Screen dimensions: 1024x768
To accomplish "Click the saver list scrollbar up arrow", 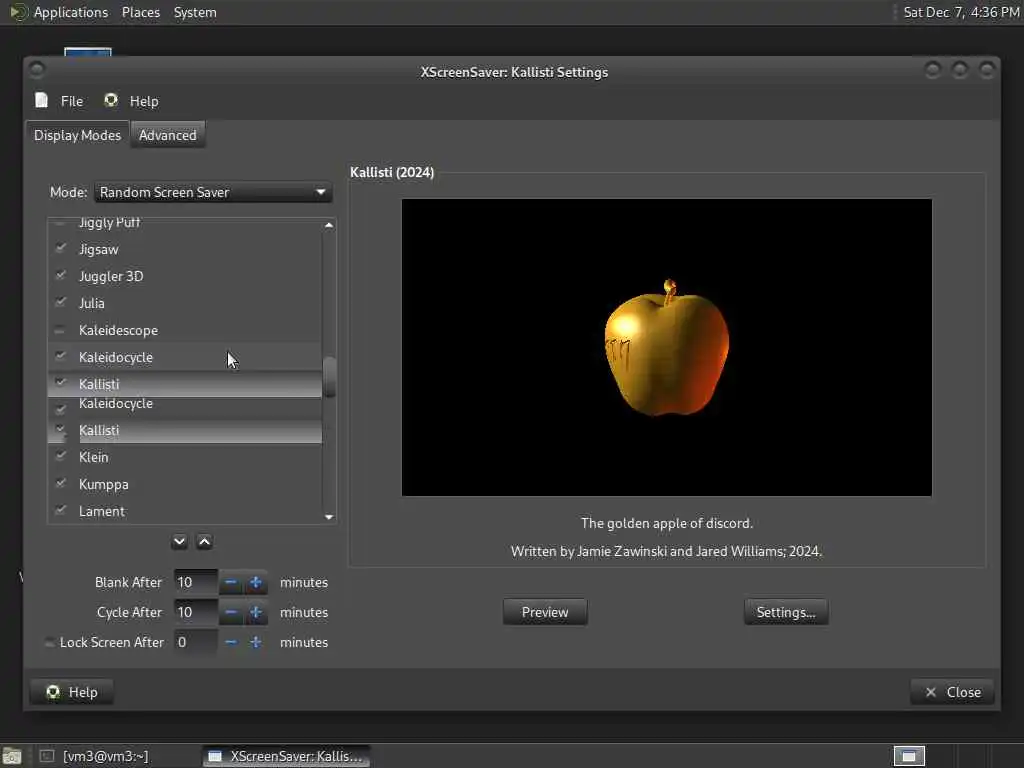I will [x=329, y=225].
